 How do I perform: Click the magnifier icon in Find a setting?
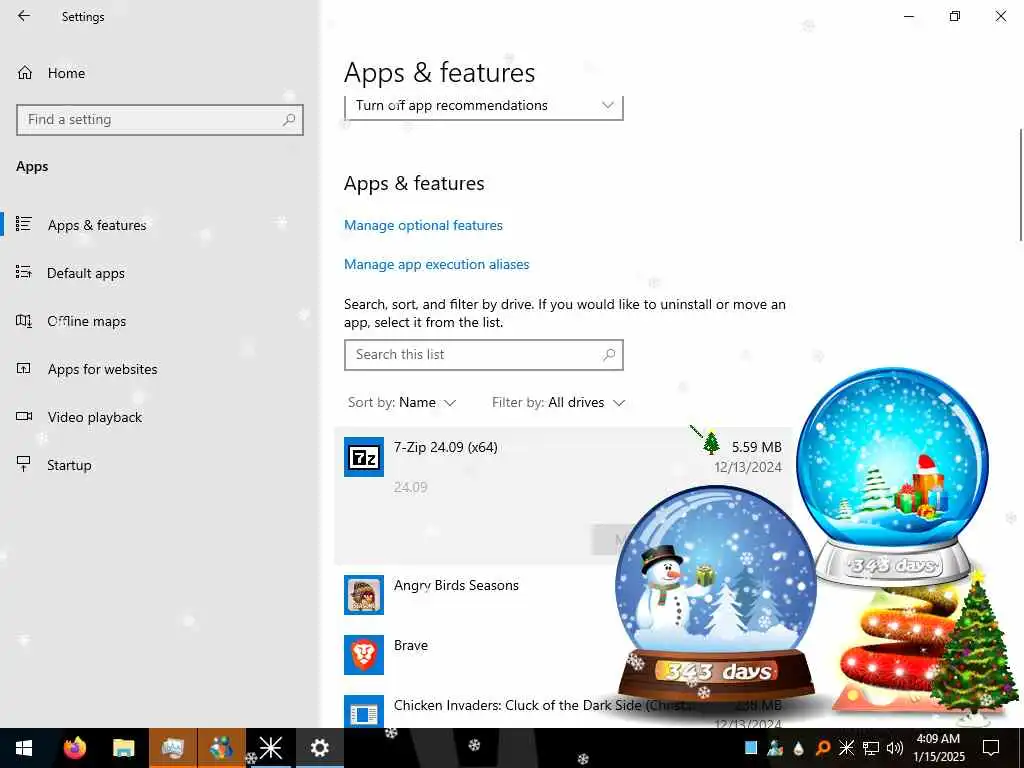(x=289, y=120)
